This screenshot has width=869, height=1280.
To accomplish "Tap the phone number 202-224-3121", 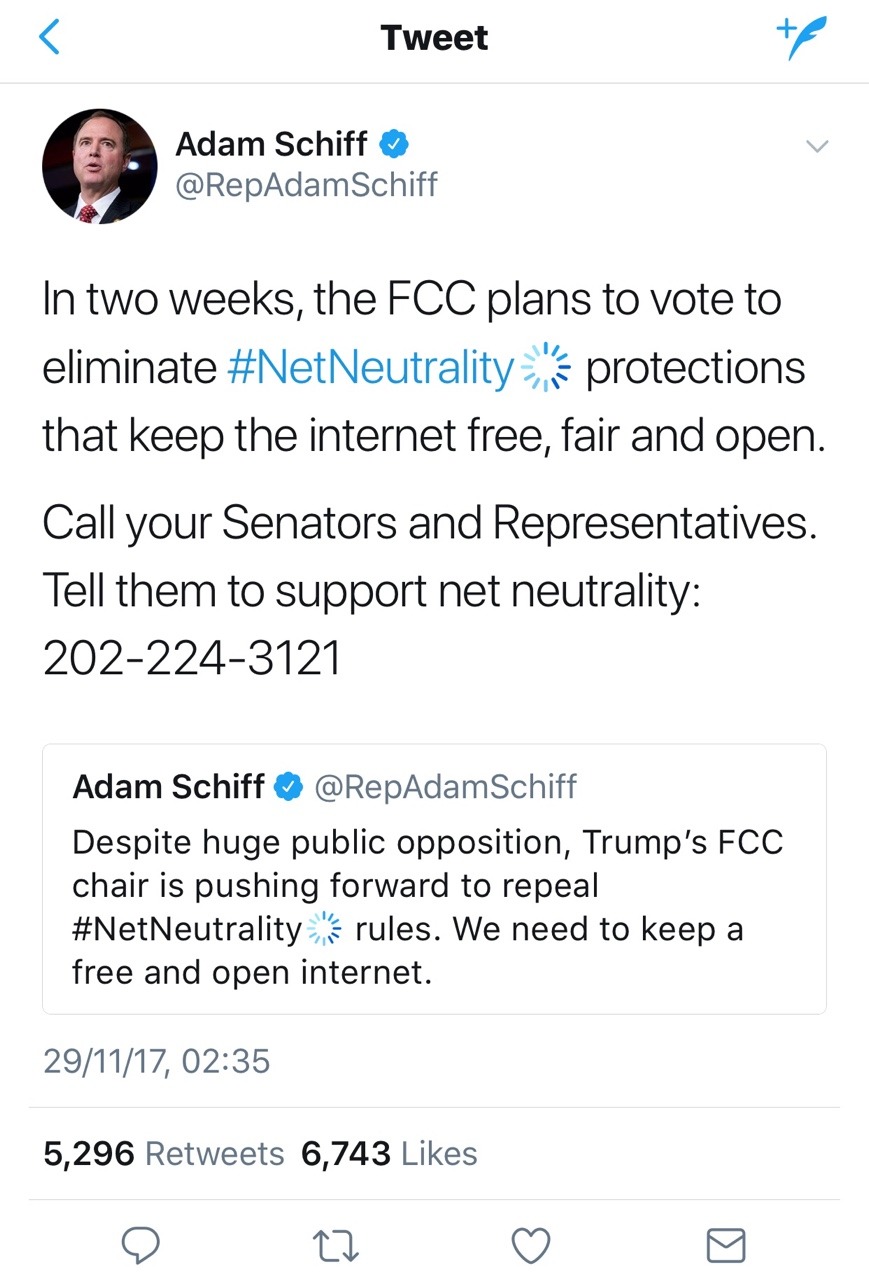I will (x=192, y=656).
